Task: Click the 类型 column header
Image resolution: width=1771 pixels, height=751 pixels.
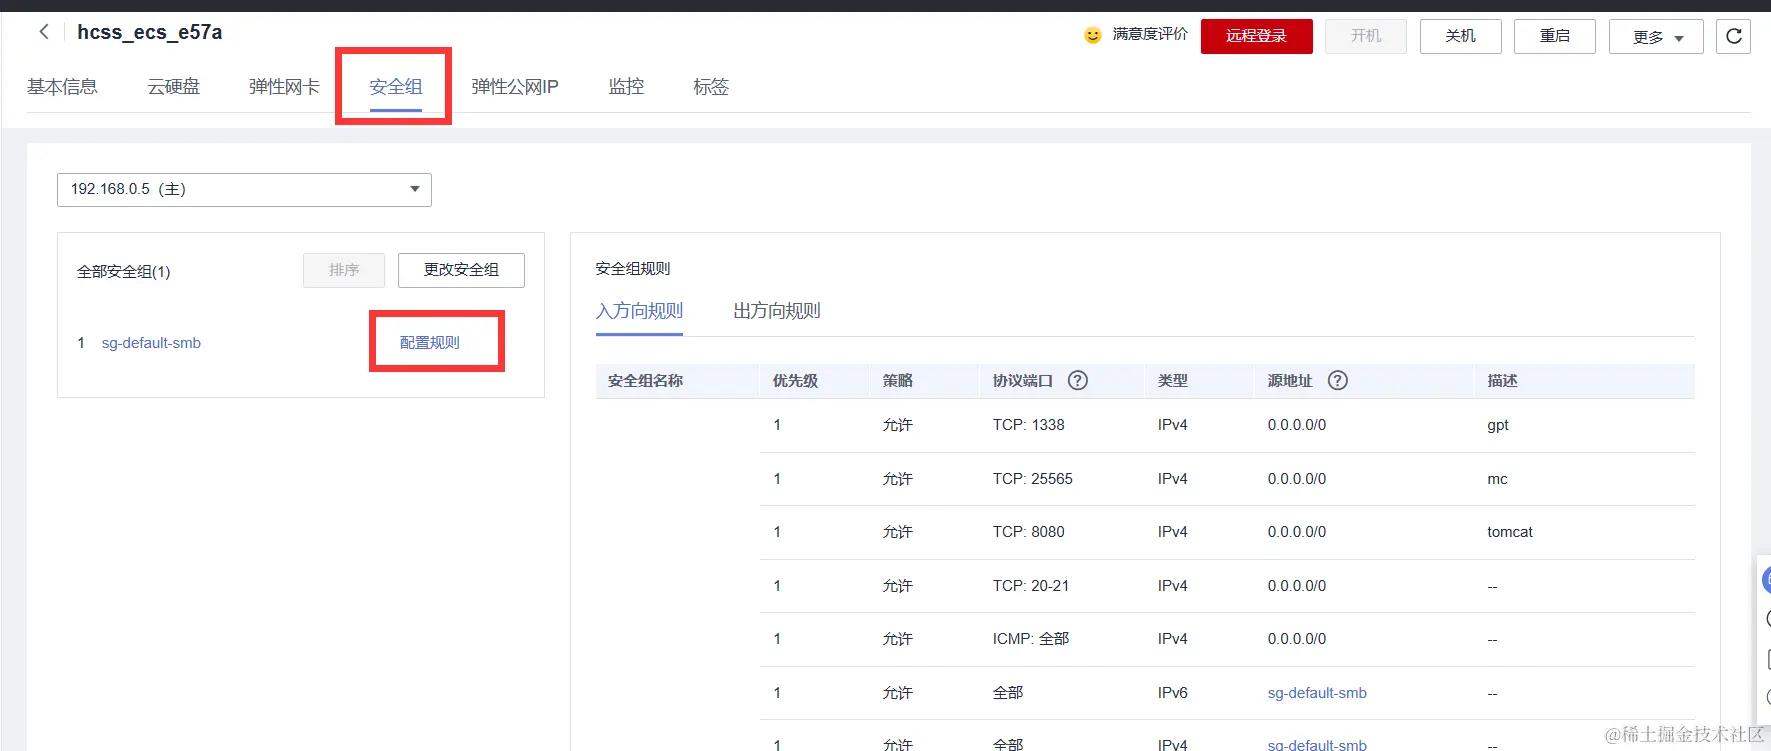Action: click(1173, 381)
